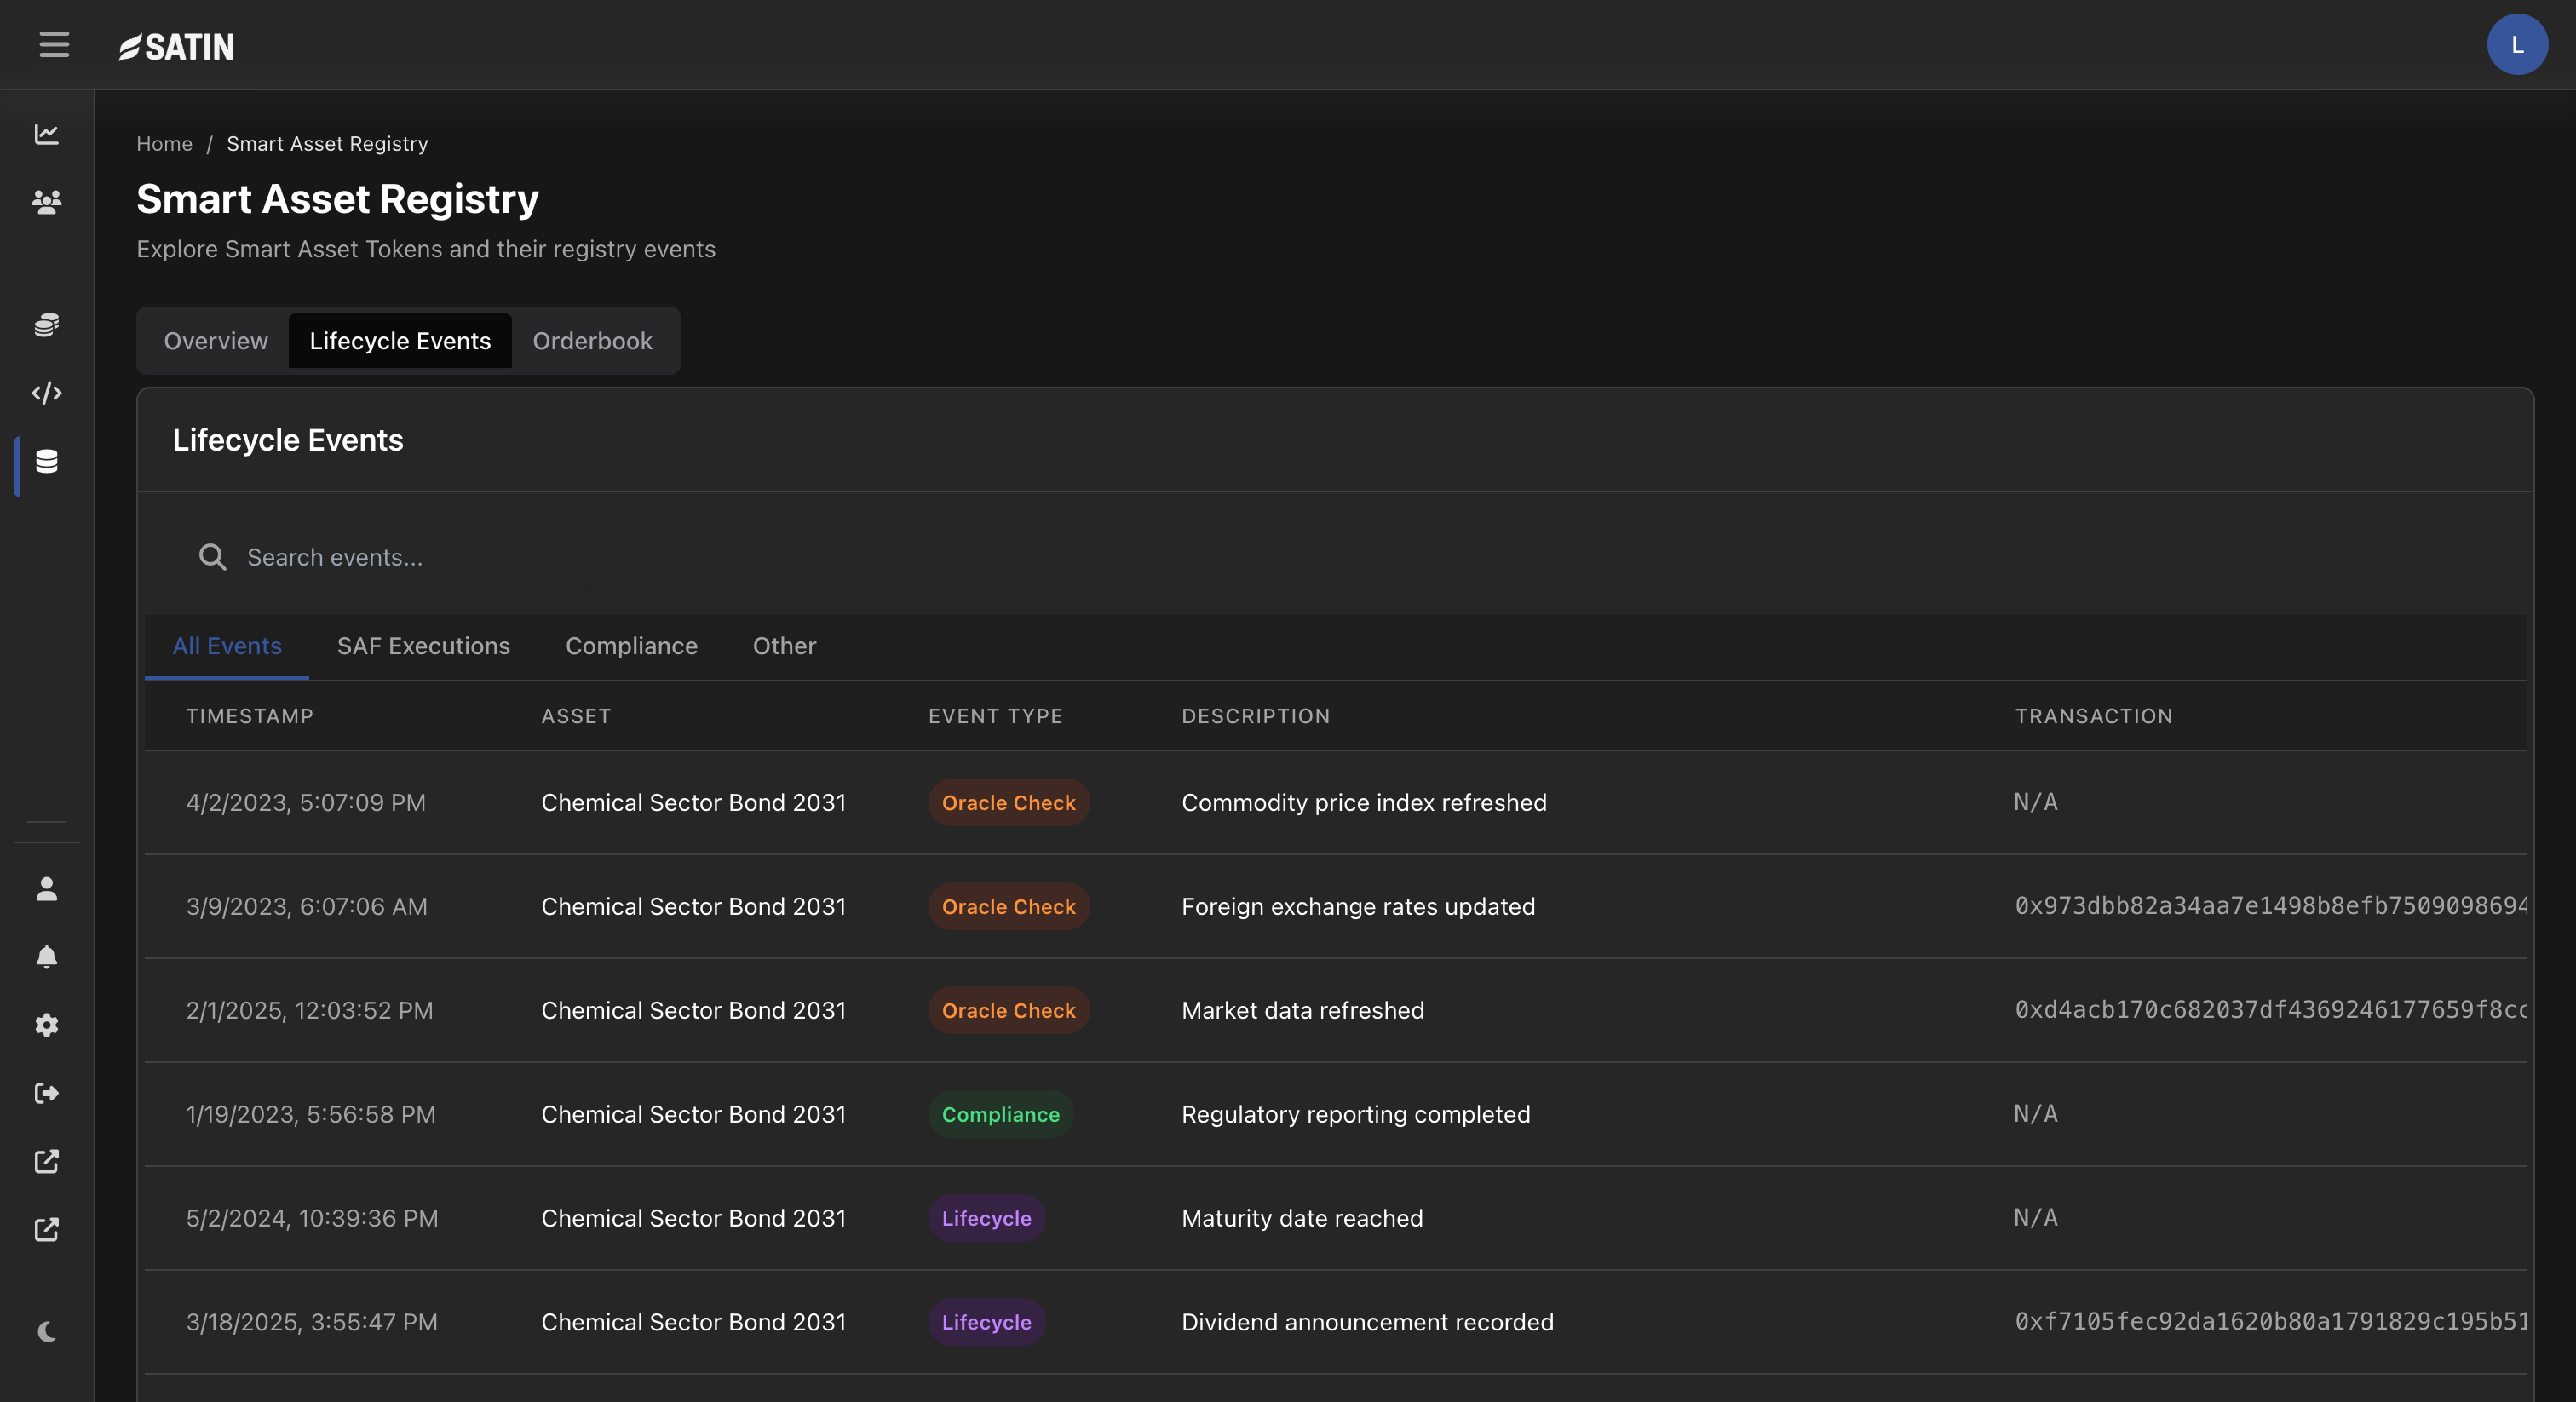The image size is (2576, 1402).
Task: Open notifications bell icon
Action: 47,957
